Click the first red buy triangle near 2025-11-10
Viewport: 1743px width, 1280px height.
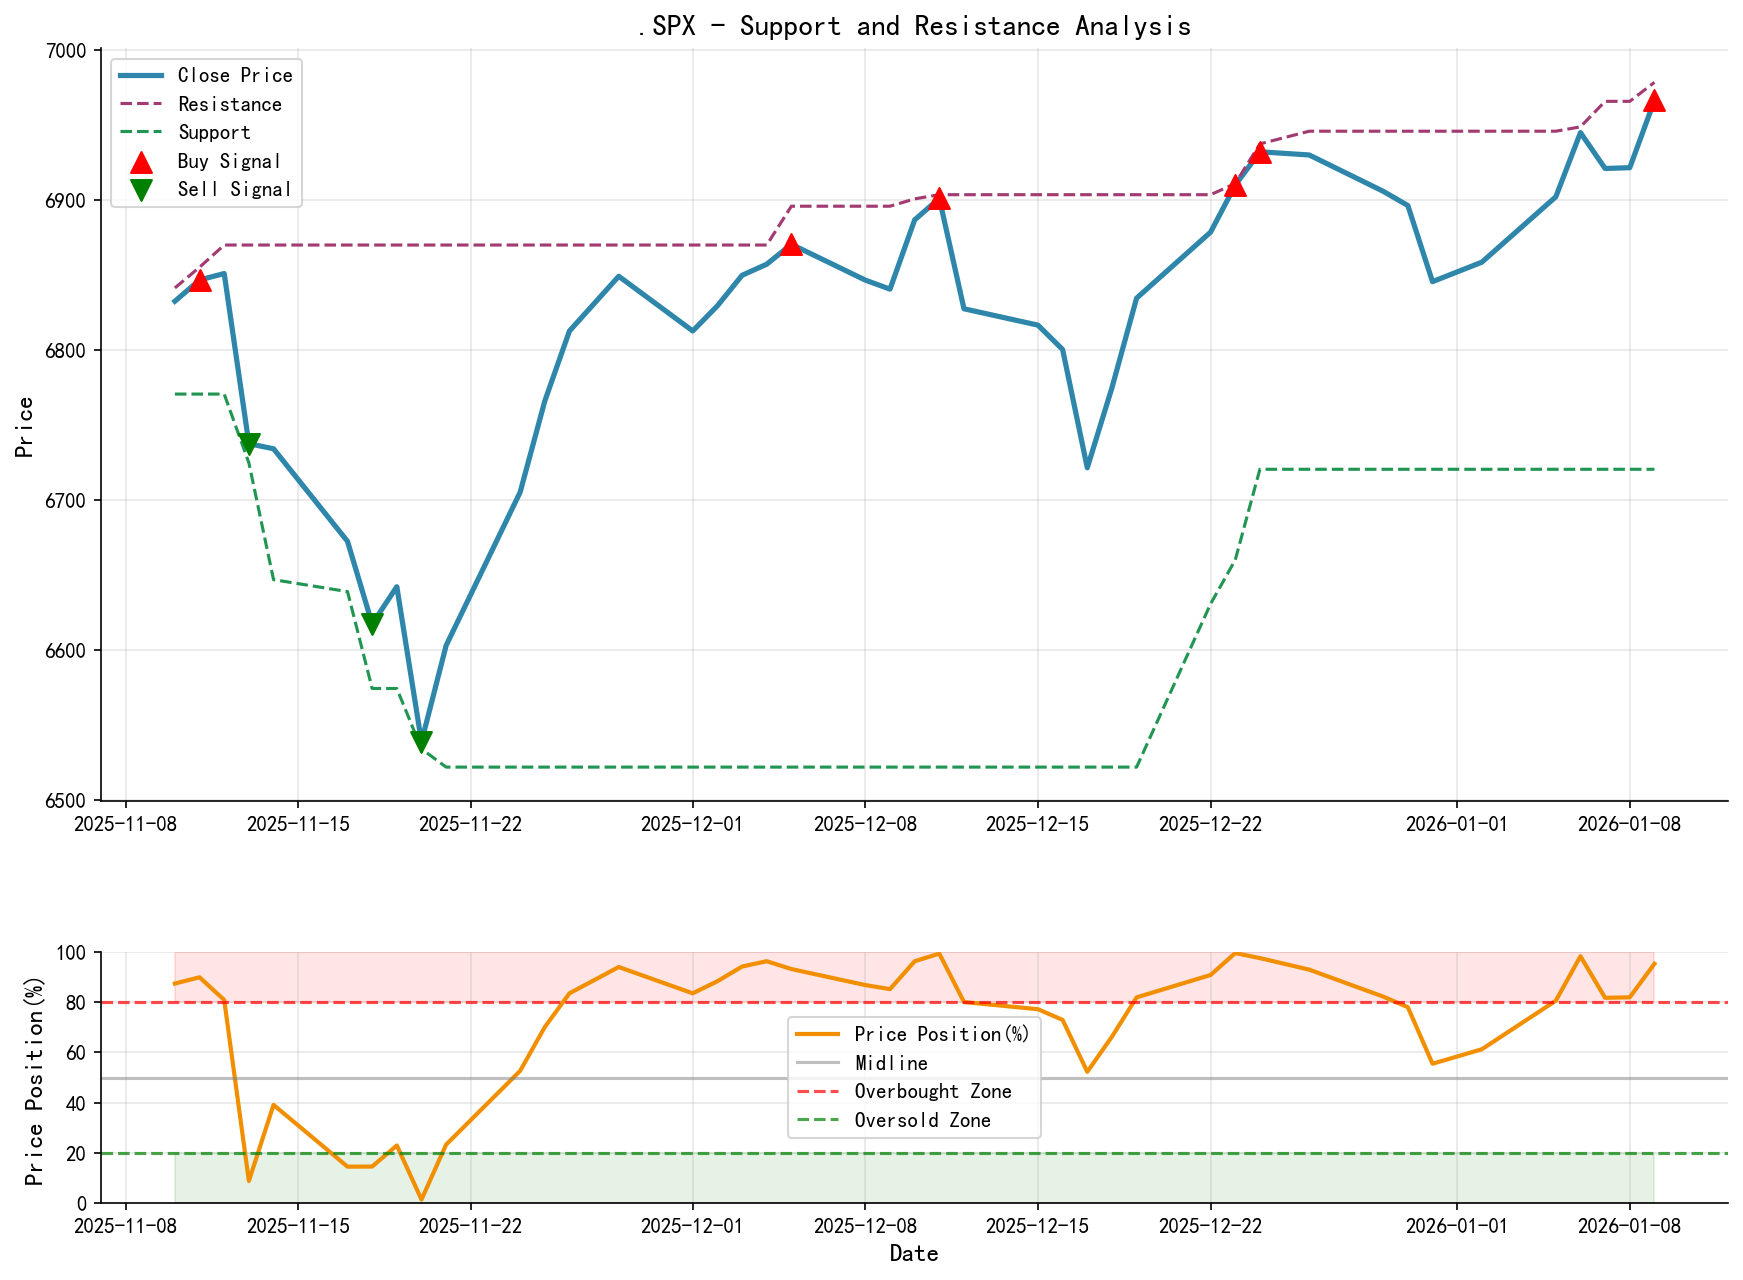point(200,281)
